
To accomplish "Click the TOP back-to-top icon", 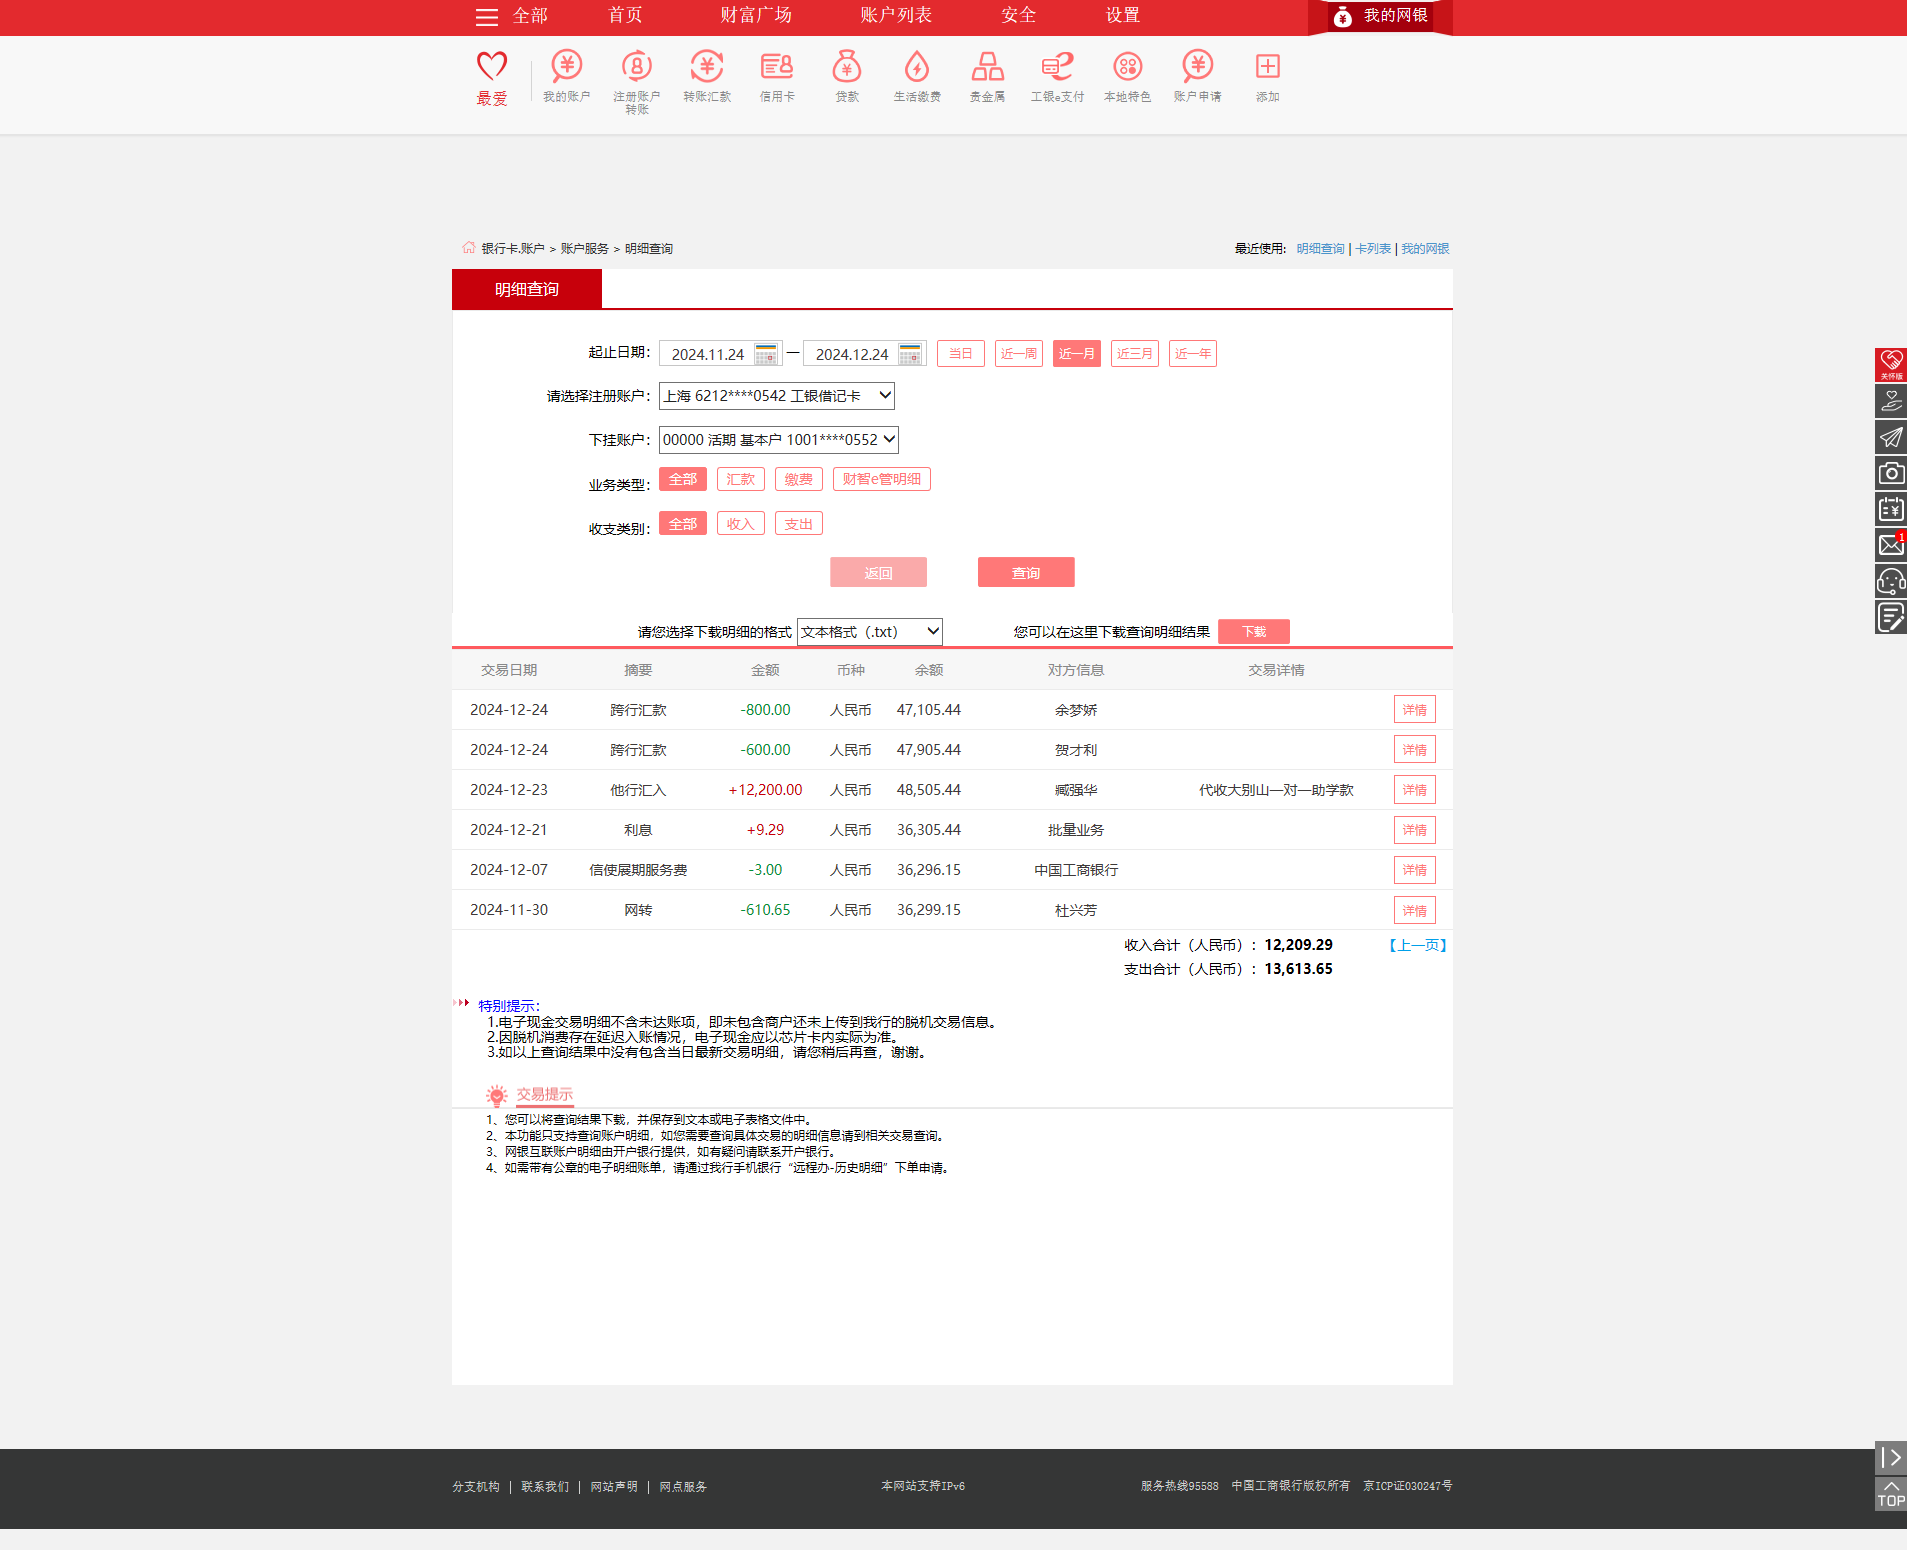I will [x=1891, y=1493].
